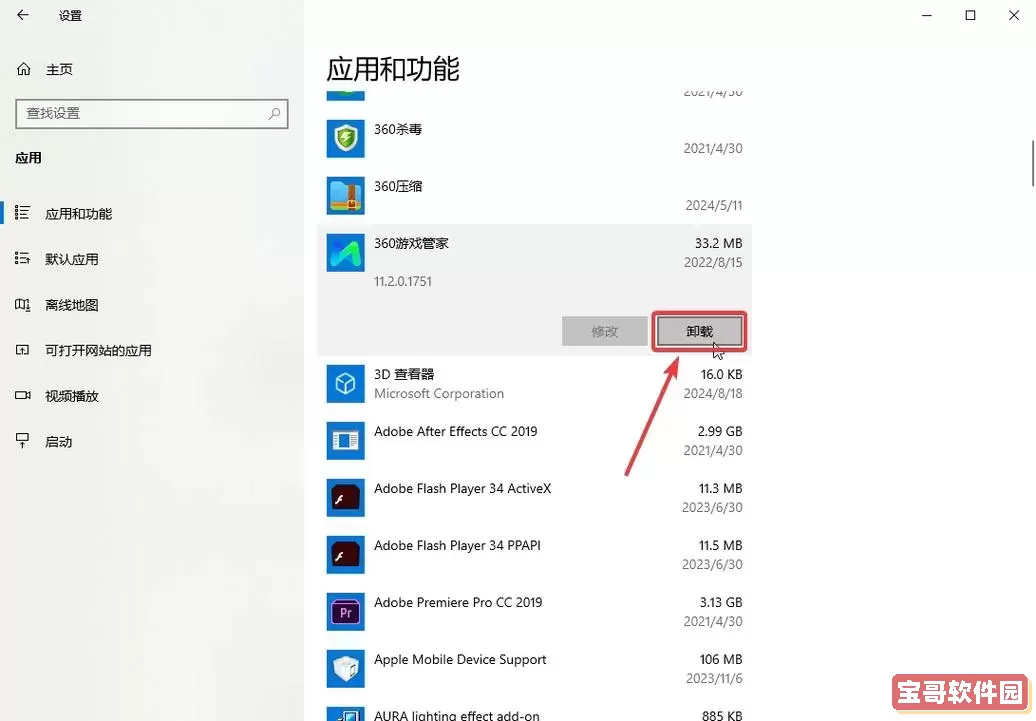Select the 360压缩 list entry name
Viewport: 1036px width, 721px height.
(x=398, y=186)
